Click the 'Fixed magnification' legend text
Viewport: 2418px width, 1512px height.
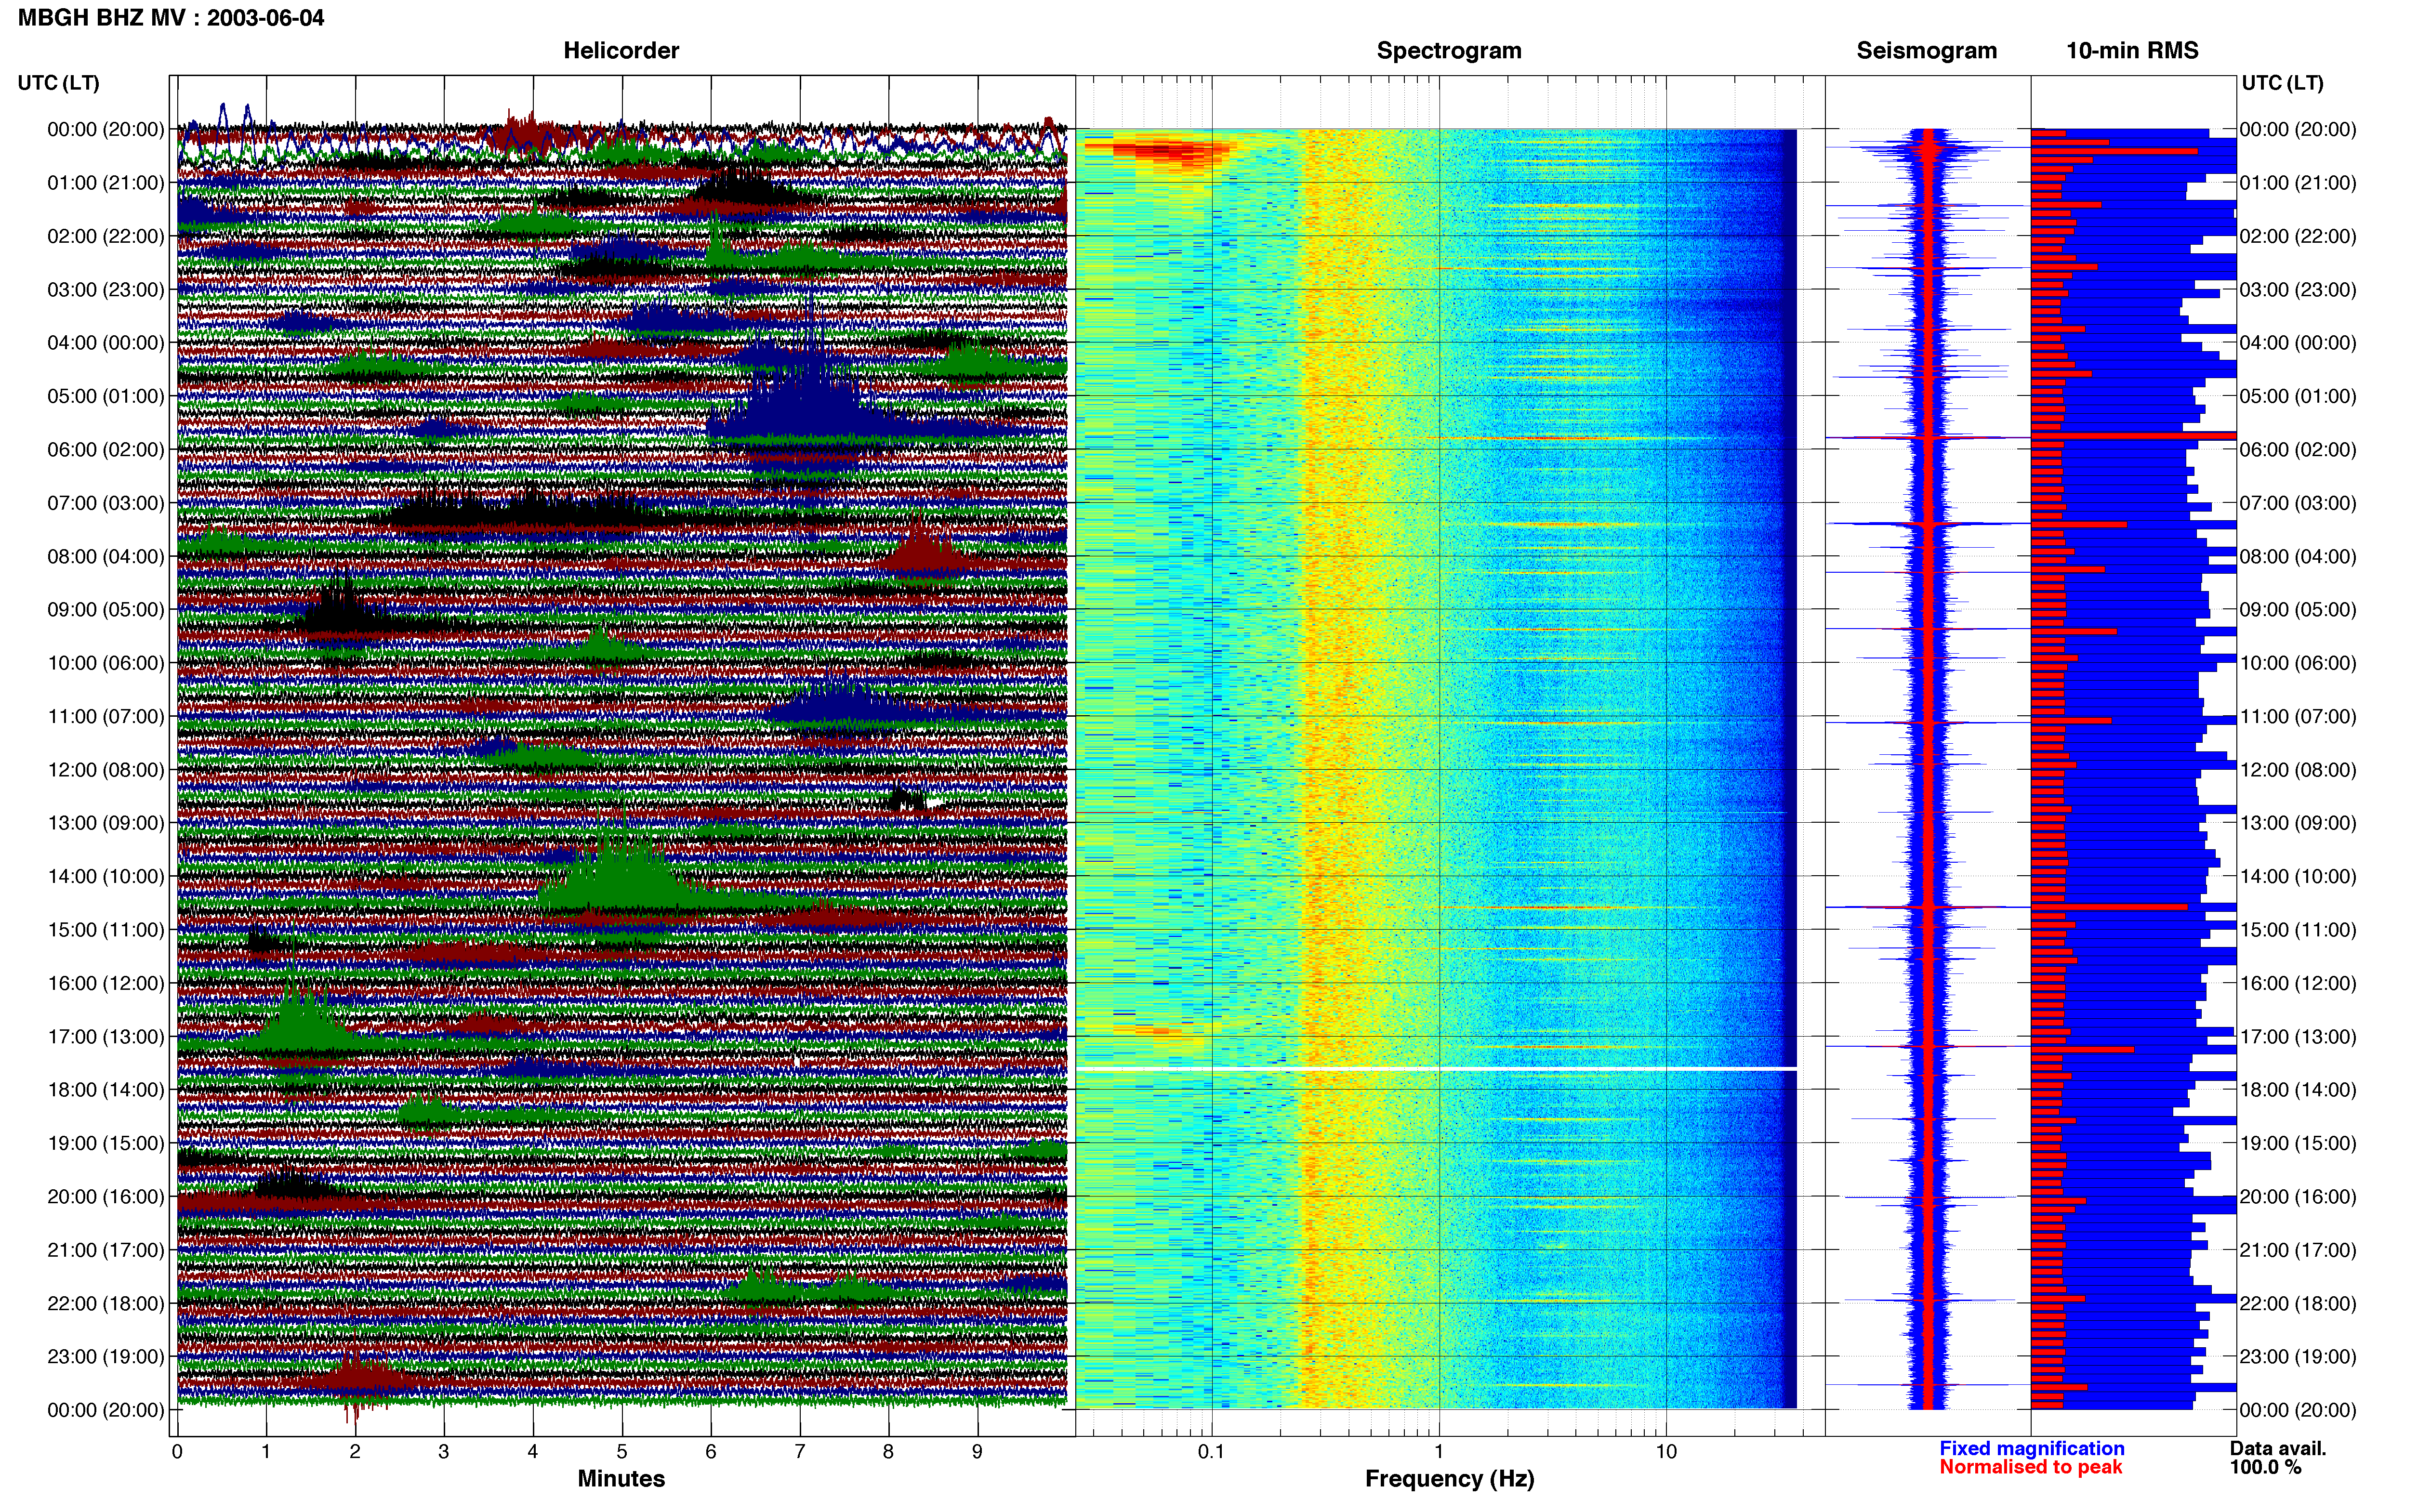2031,1448
